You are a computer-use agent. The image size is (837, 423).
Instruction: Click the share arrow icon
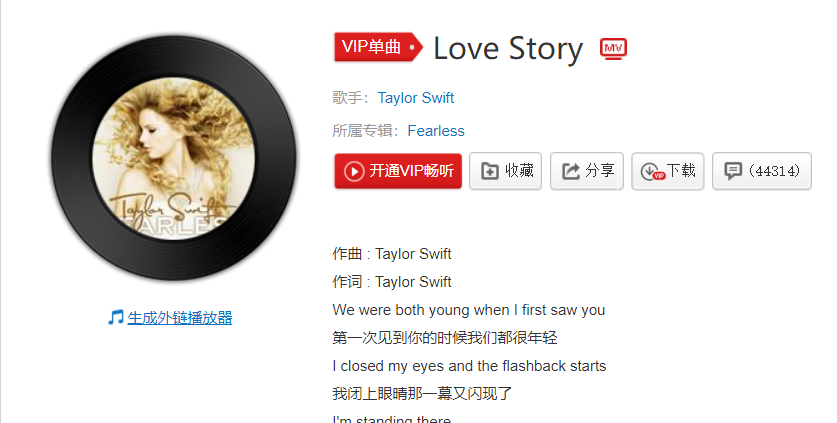pyautogui.click(x=571, y=171)
